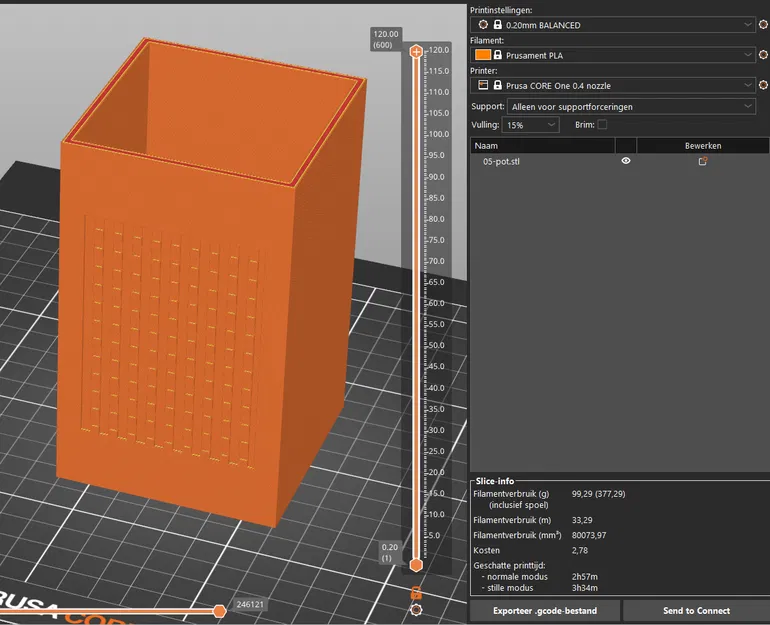Screen dimensions: 770x625
Task: Open settings cog for Prusa CORE One printer
Action: (x=763, y=85)
